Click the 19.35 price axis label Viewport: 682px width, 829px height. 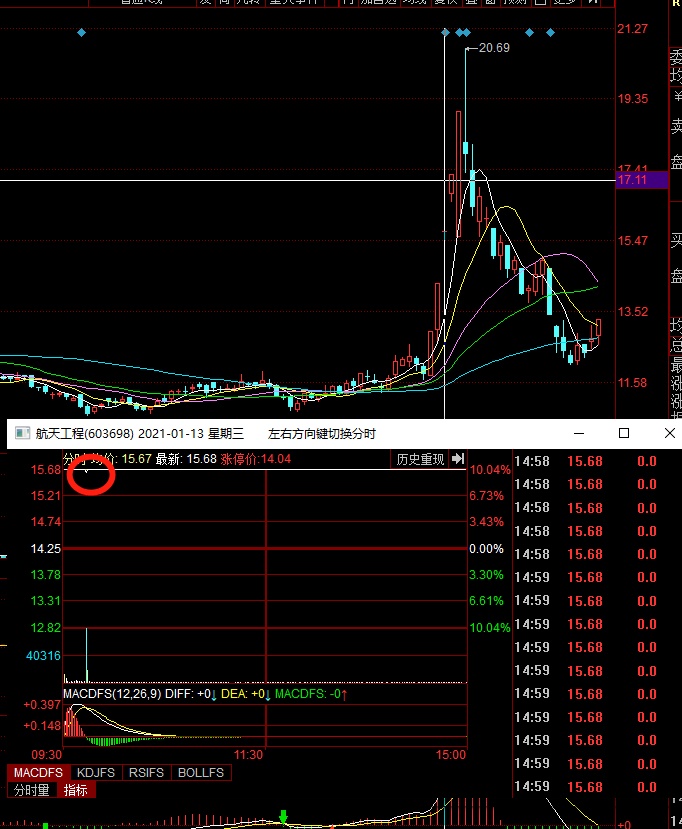click(x=633, y=99)
